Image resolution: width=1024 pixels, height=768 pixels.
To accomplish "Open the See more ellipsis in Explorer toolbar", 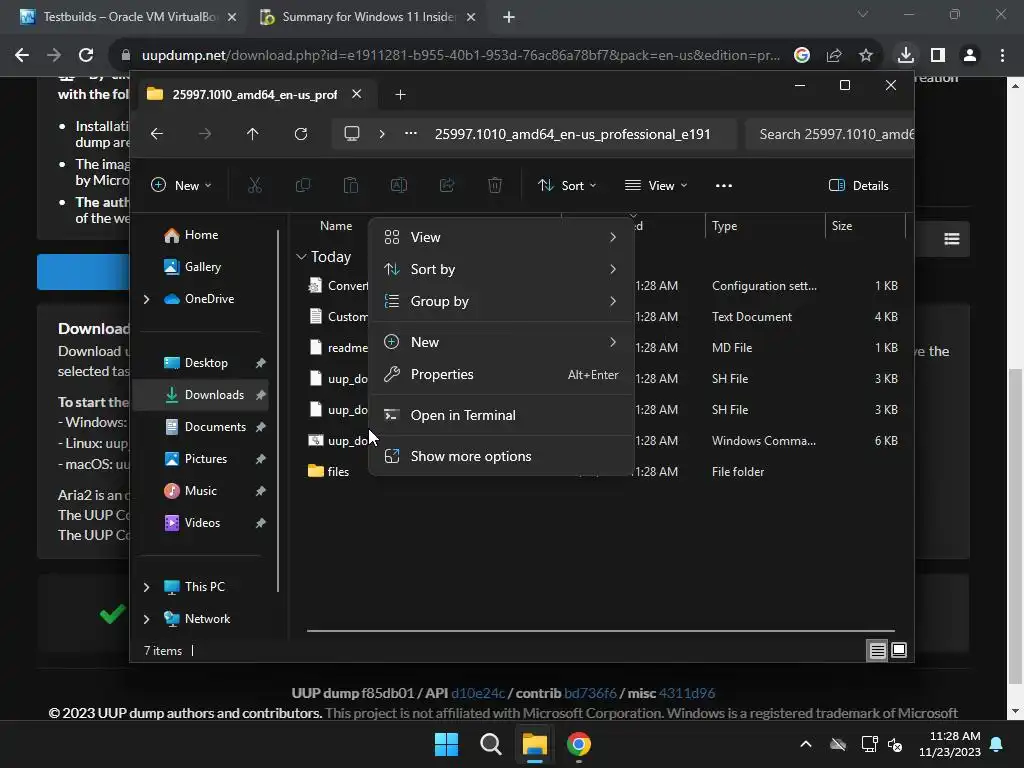I will [724, 185].
